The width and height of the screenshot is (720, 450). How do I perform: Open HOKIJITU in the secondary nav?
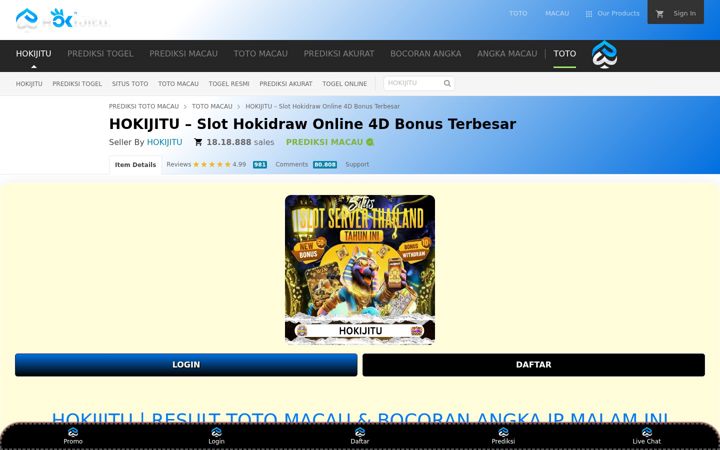point(29,84)
